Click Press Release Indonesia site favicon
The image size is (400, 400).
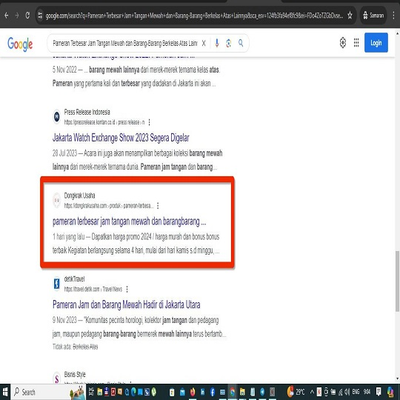(57, 117)
